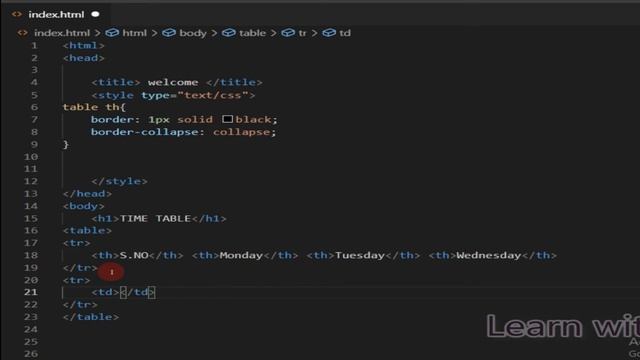Select the index.html editor tab

(x=56, y=14)
